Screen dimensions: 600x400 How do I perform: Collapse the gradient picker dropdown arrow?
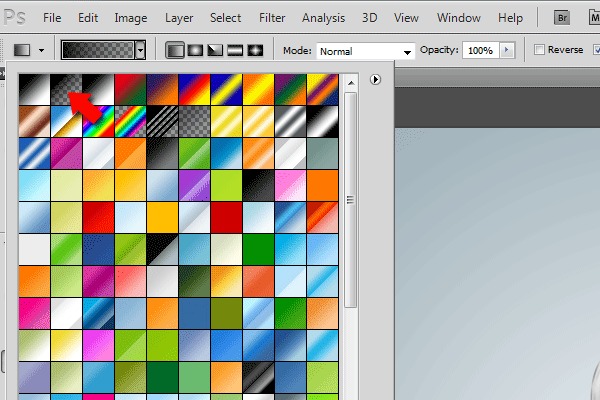tap(140, 50)
